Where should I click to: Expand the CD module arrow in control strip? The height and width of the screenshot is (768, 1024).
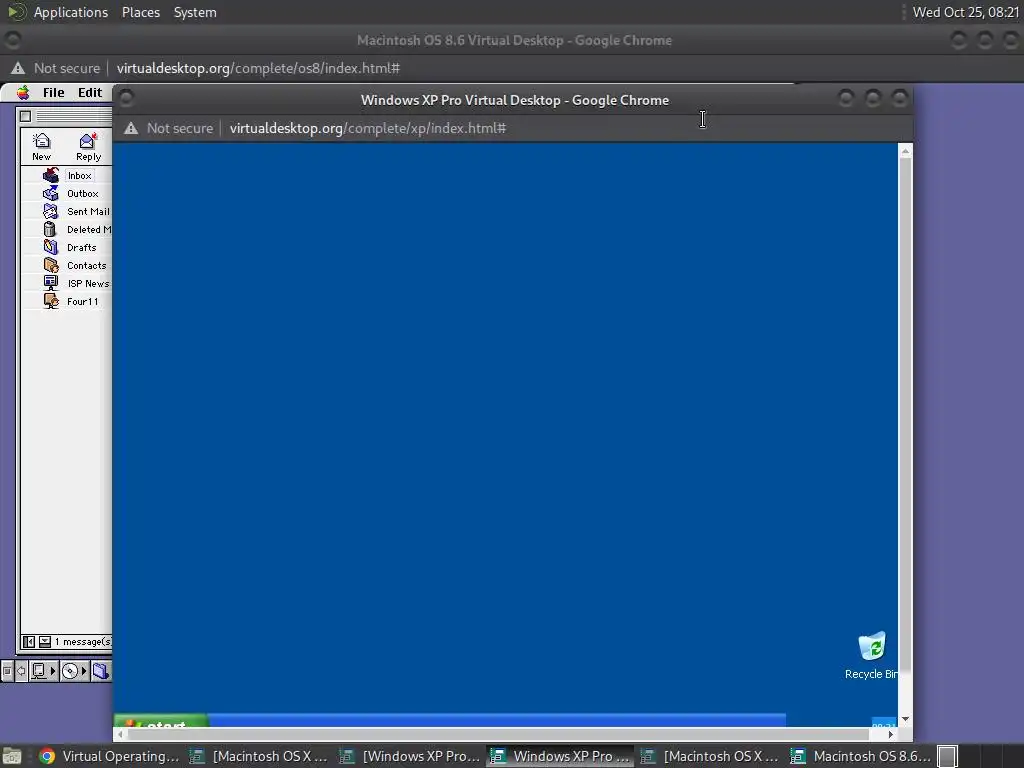click(84, 671)
